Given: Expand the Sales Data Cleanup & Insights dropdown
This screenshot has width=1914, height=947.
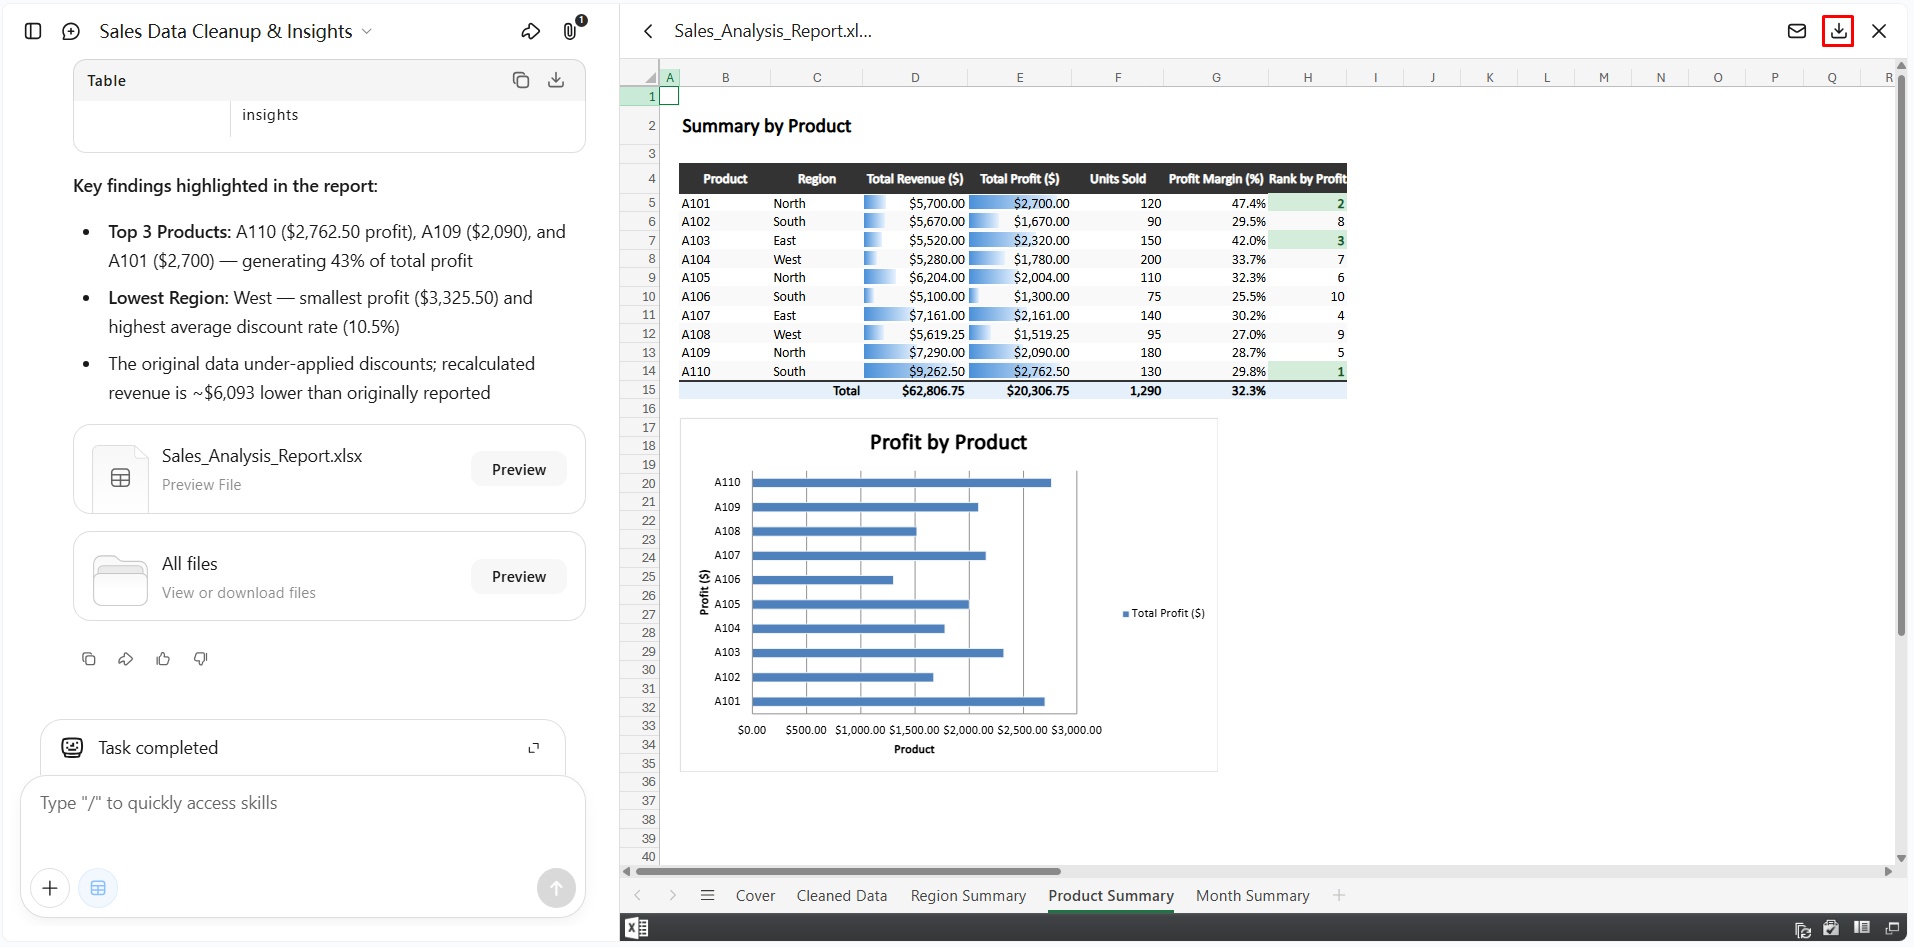Looking at the screenshot, I should click(x=367, y=31).
